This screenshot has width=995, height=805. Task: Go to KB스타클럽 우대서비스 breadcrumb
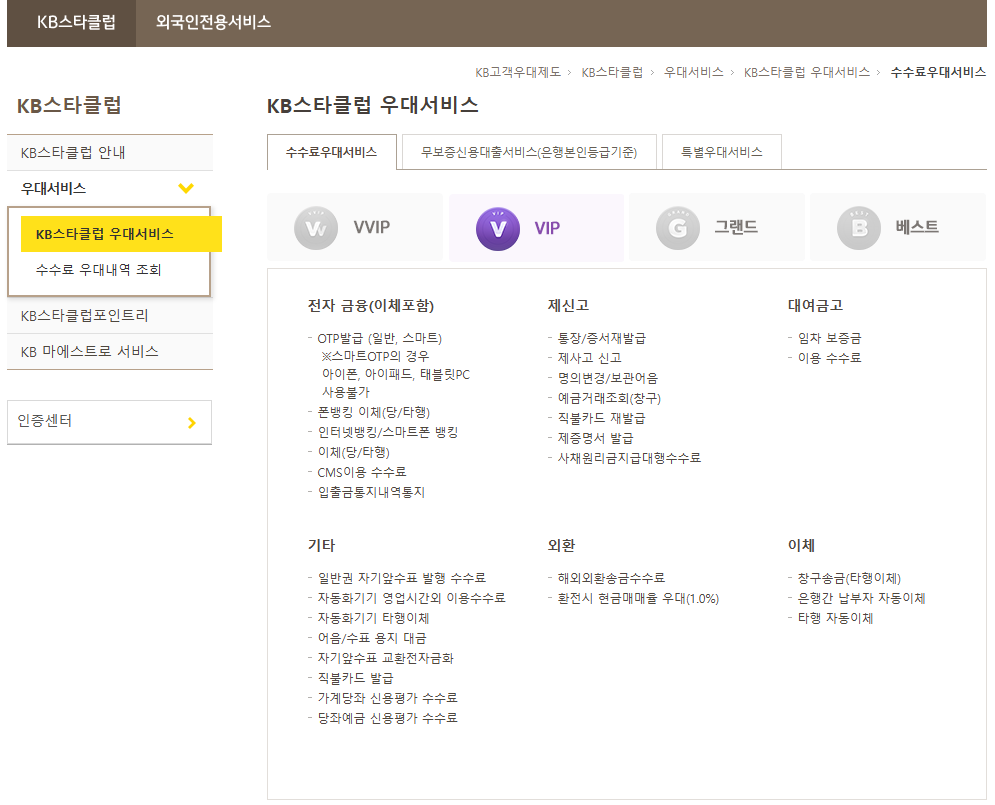807,72
